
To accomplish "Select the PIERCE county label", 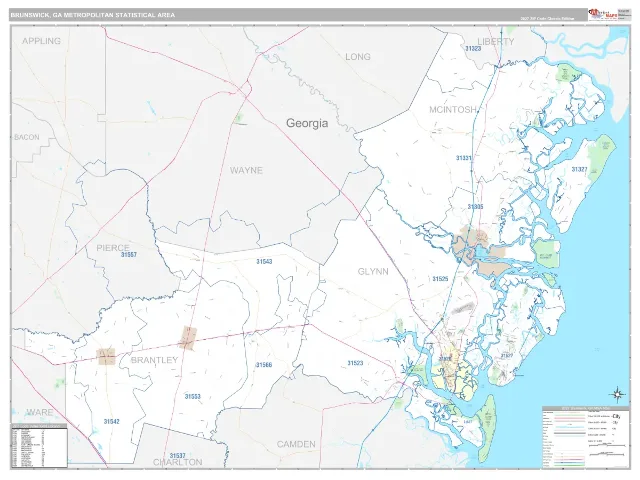I will 113,248.
